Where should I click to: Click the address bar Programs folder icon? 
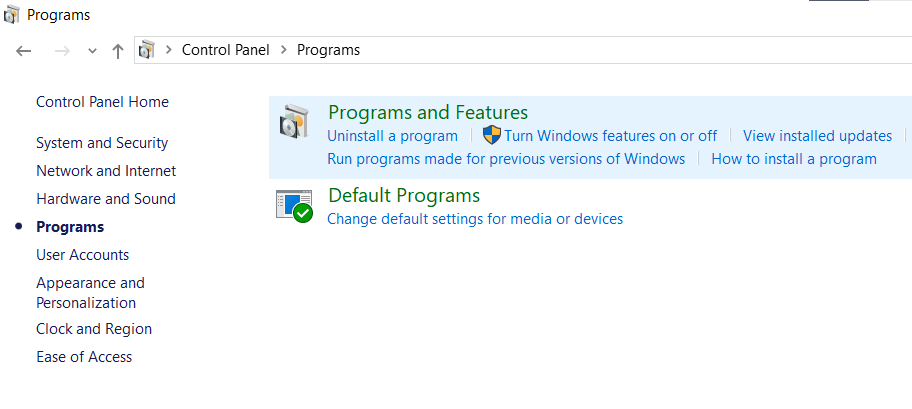click(147, 50)
